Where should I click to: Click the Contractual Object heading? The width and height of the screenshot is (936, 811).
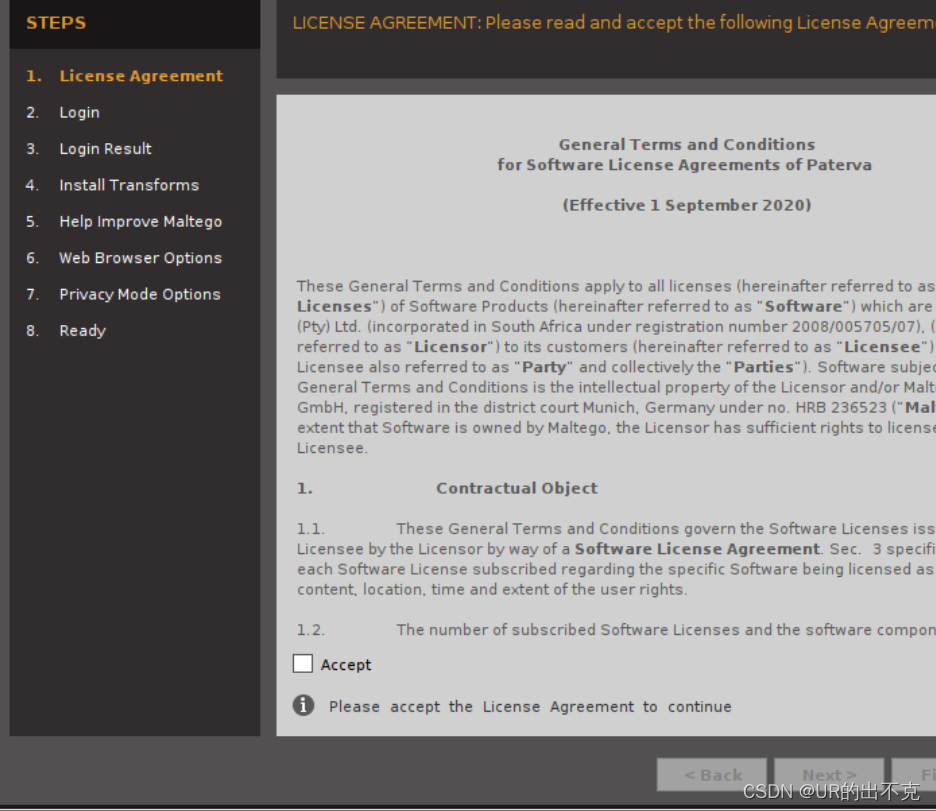[516, 488]
